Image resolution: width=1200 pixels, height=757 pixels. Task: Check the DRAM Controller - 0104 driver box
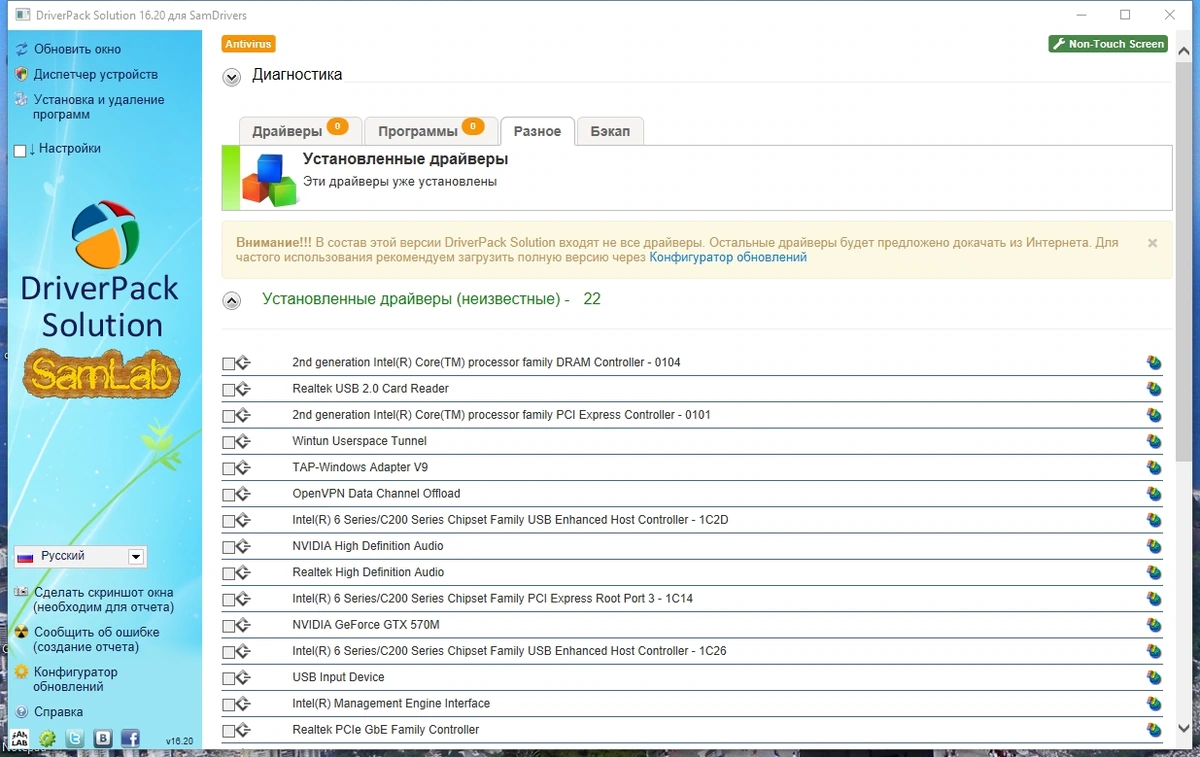(x=229, y=364)
